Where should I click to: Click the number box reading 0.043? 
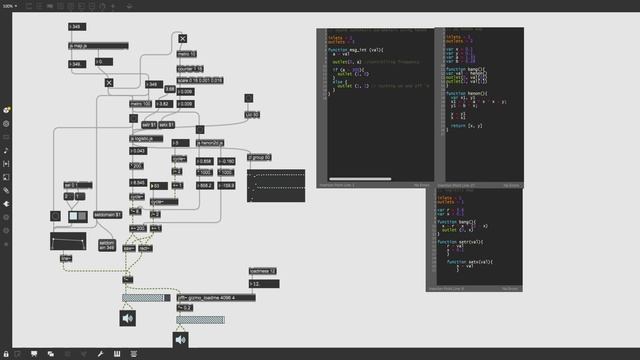138,151
